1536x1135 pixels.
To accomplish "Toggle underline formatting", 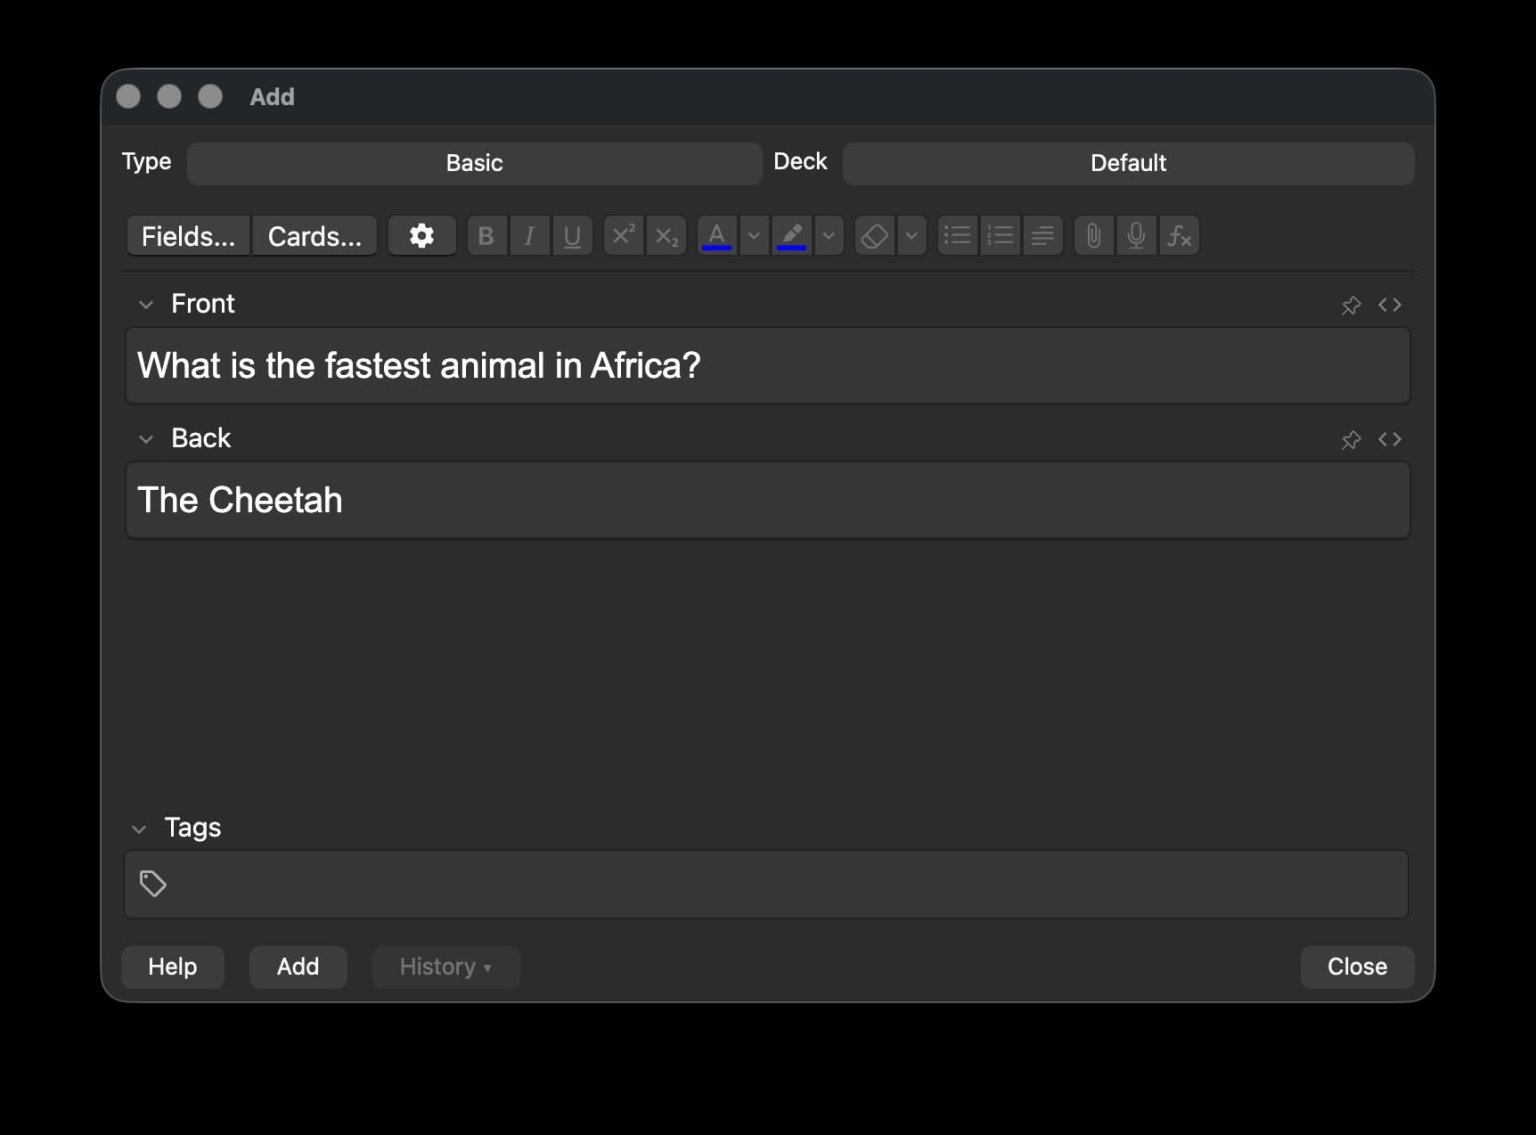I will (572, 236).
